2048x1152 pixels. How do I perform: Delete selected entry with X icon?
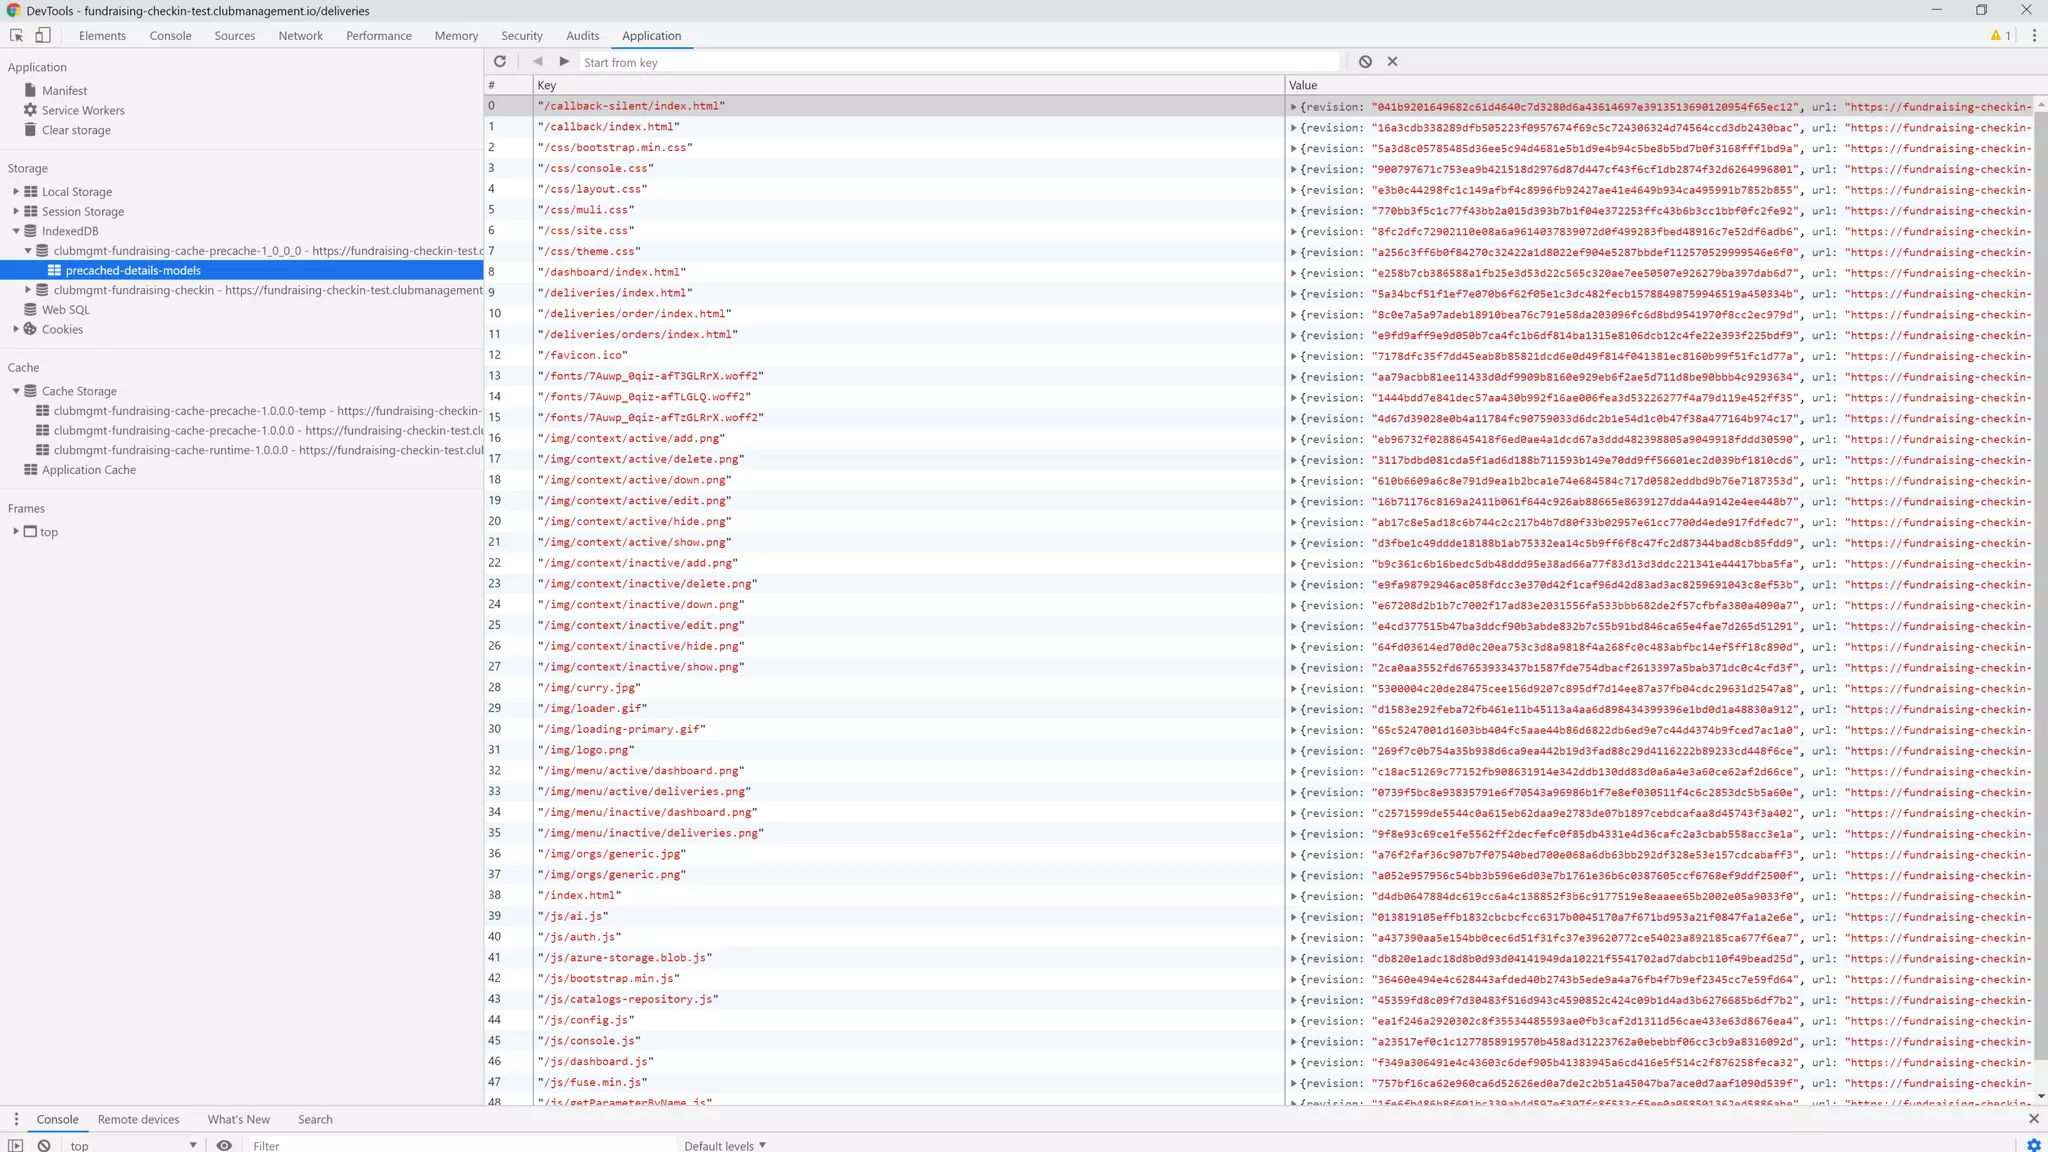pyautogui.click(x=1392, y=62)
